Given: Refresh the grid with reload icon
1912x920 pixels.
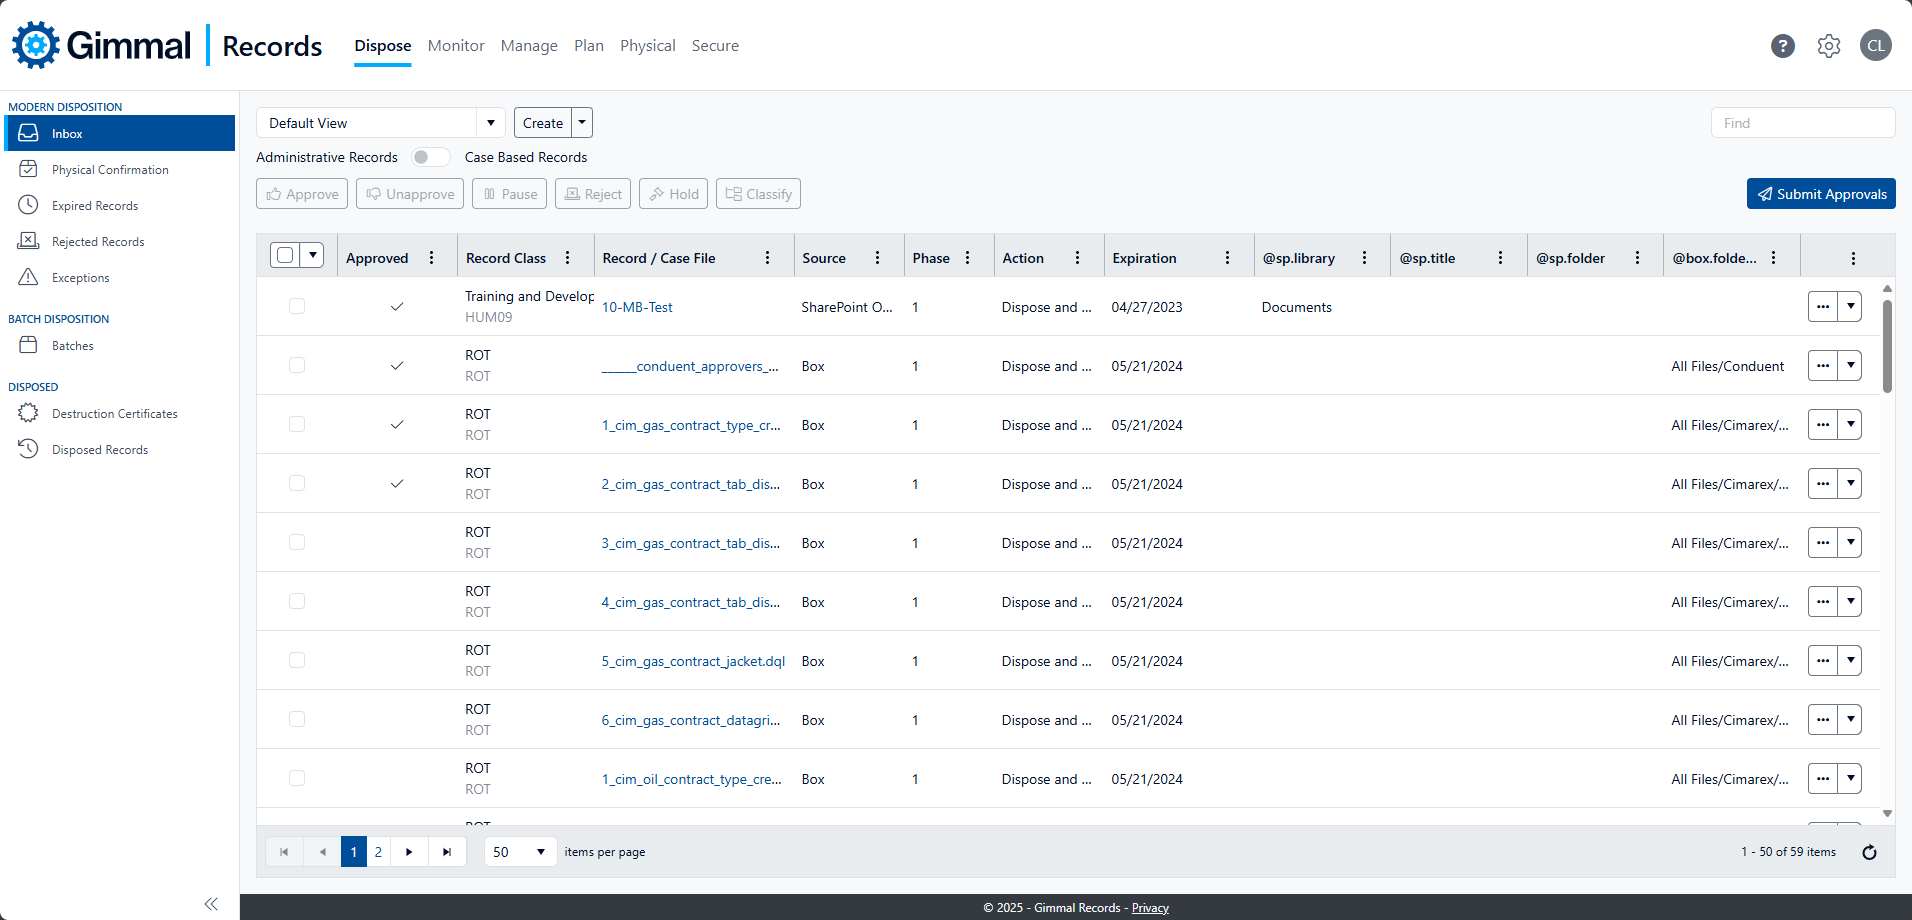Looking at the screenshot, I should coord(1869,852).
